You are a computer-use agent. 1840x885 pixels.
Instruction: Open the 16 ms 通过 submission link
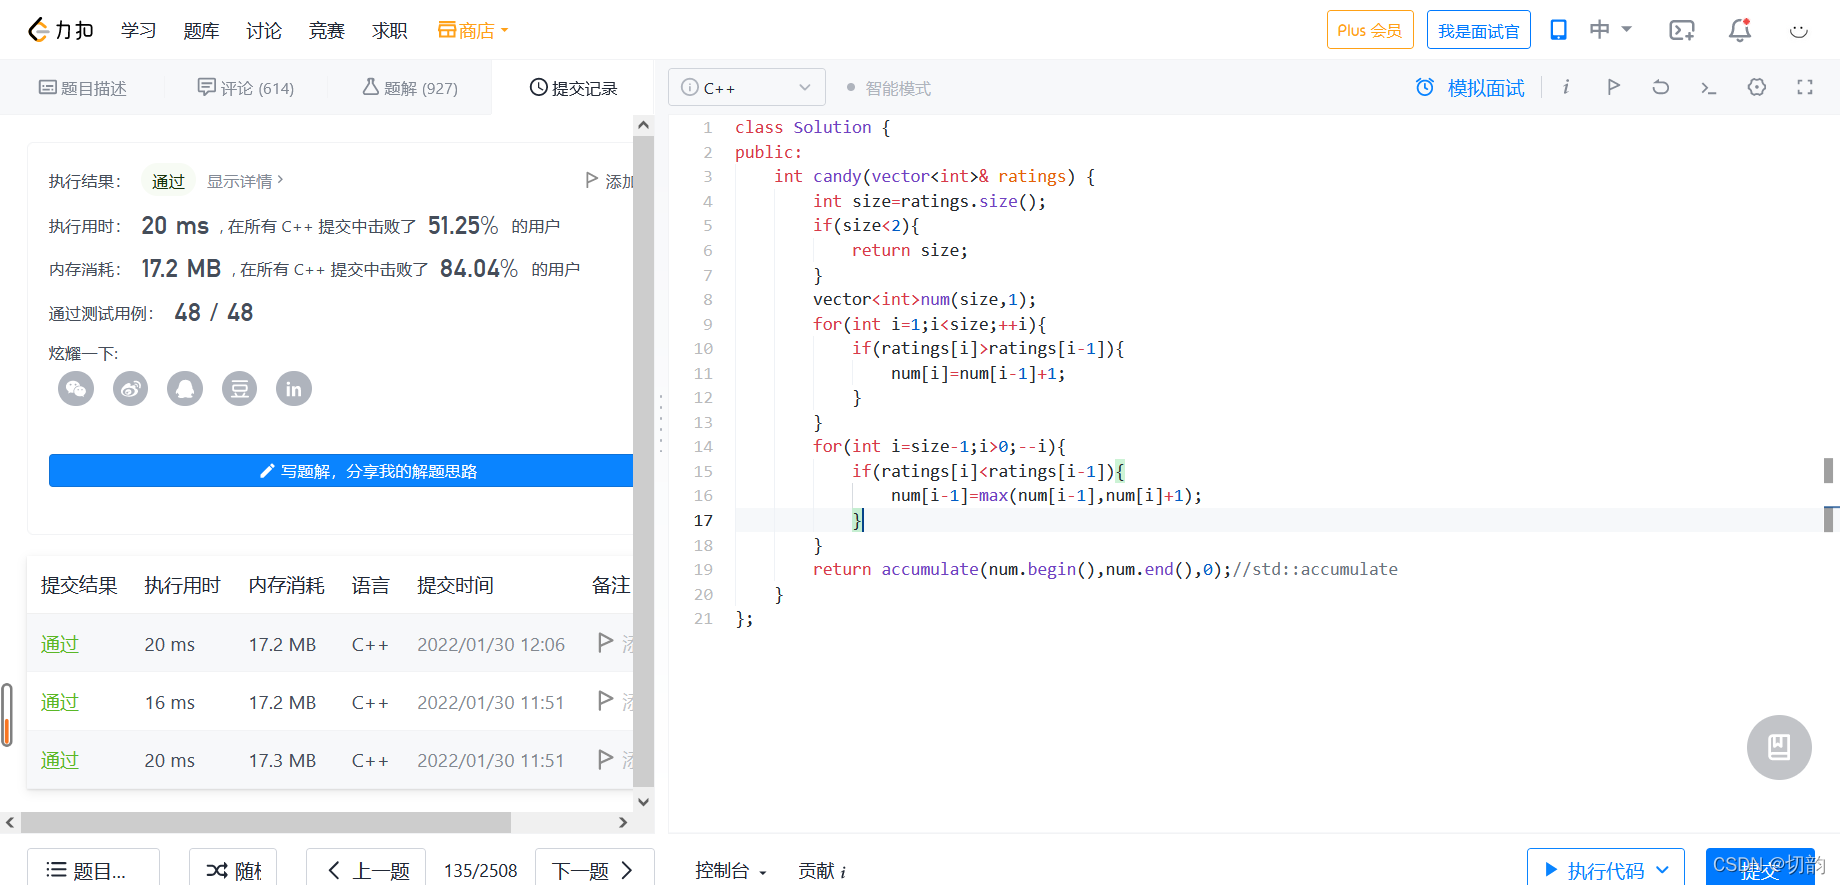[x=60, y=702]
